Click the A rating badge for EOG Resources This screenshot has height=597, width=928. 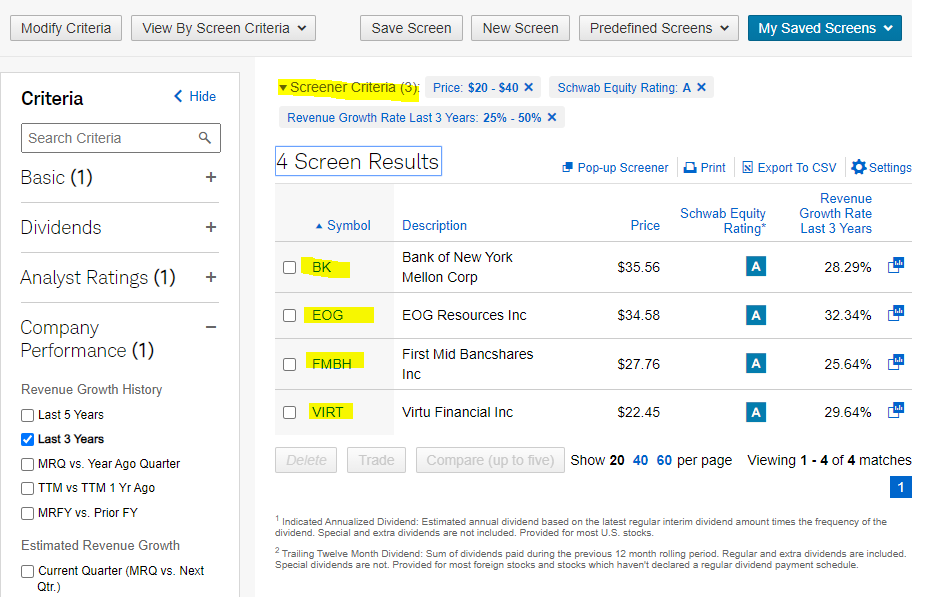756,315
